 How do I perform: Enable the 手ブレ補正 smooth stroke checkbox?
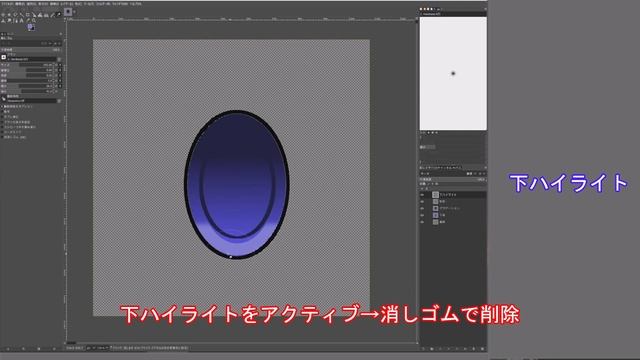click(x=2, y=117)
